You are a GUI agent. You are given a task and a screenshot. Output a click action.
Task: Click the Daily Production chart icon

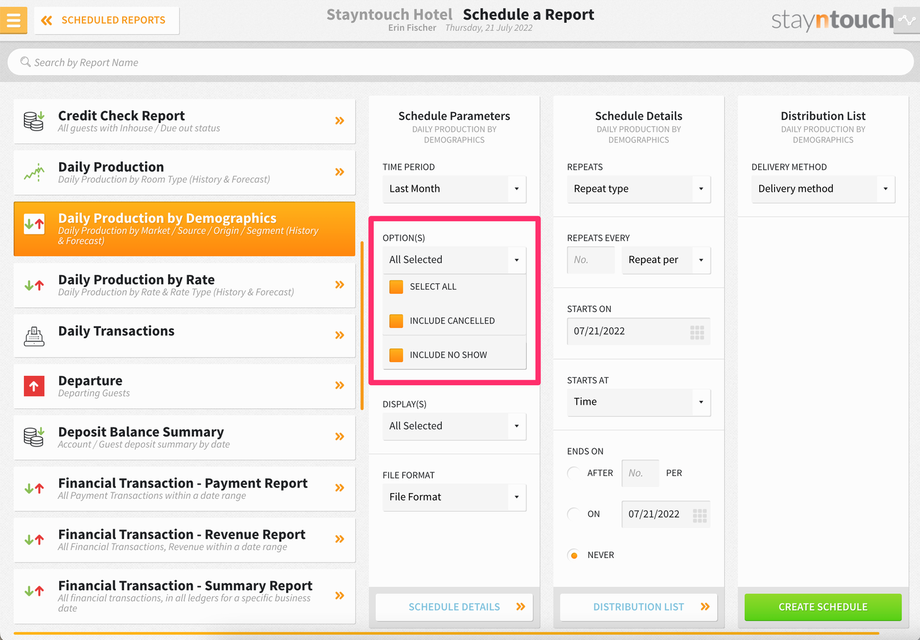pyautogui.click(x=34, y=172)
